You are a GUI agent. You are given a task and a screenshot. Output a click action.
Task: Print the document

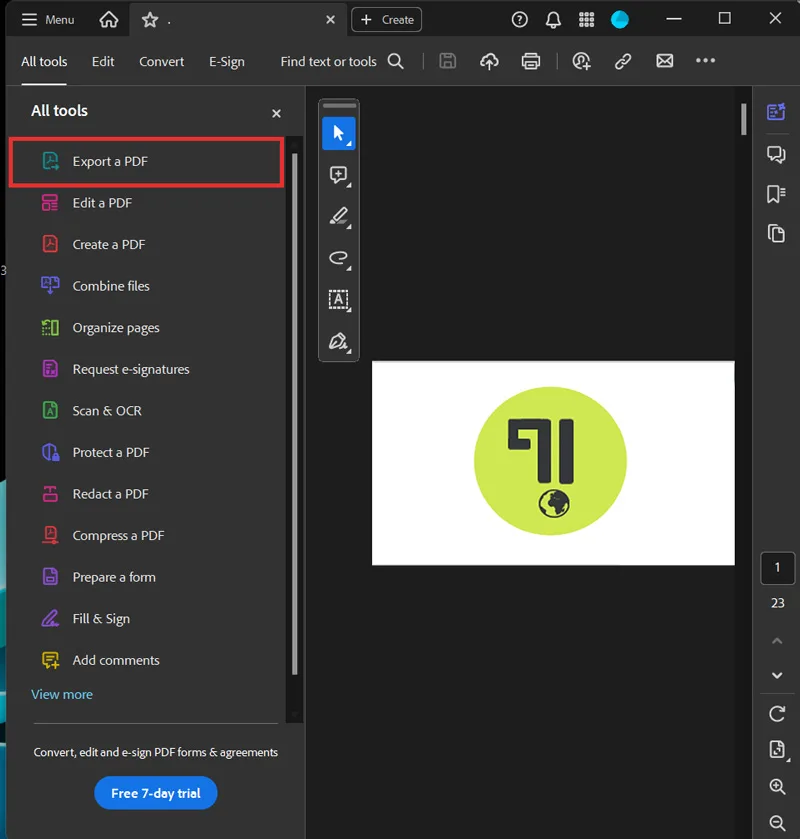coord(530,61)
